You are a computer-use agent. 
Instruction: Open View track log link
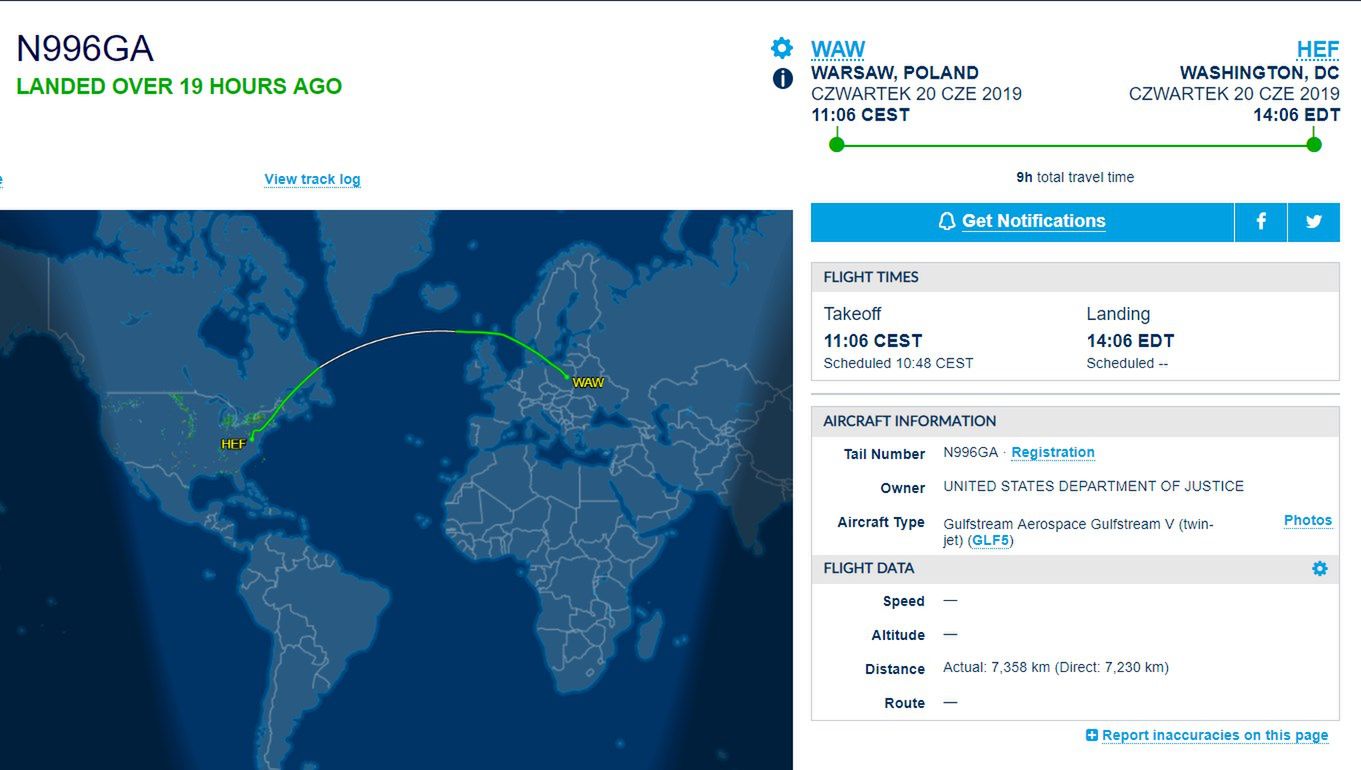tap(312, 179)
